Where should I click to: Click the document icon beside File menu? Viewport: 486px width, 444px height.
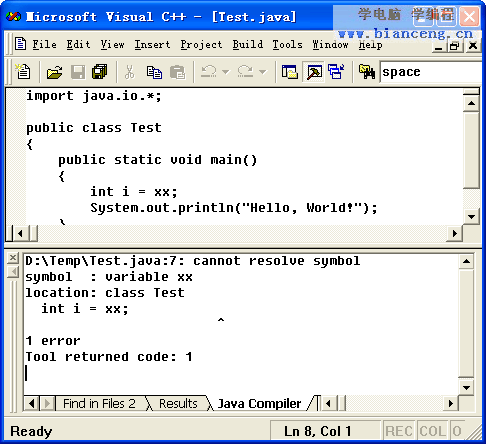click(x=20, y=44)
